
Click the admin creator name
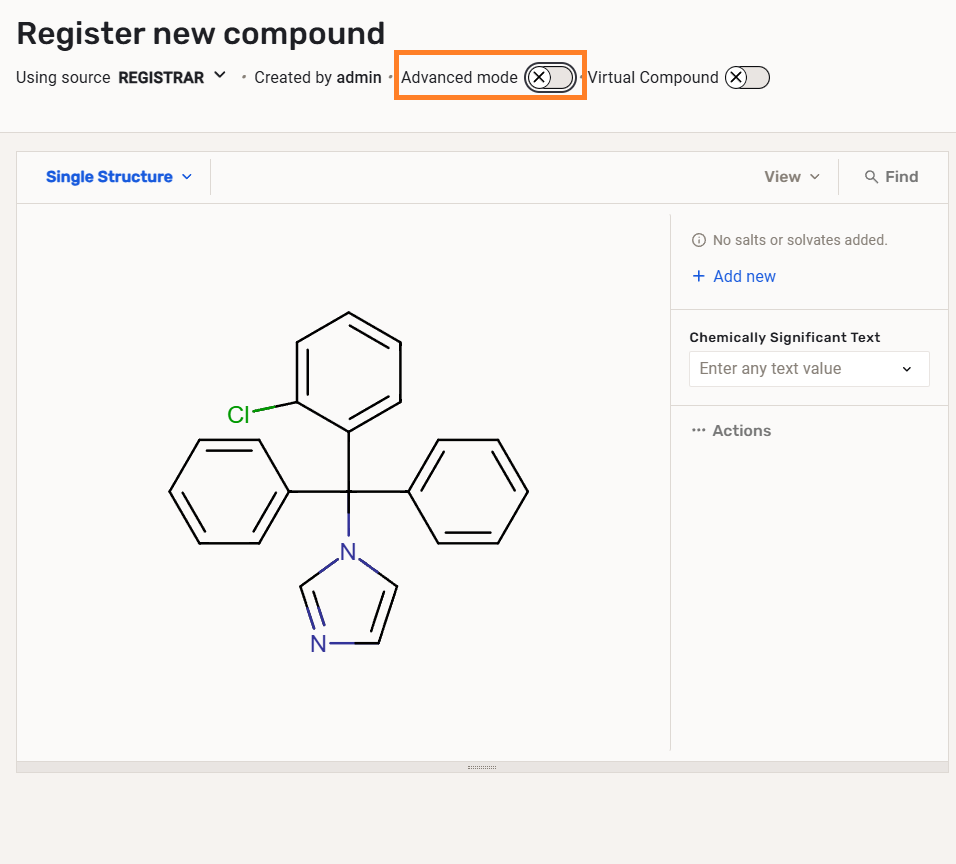tap(359, 77)
